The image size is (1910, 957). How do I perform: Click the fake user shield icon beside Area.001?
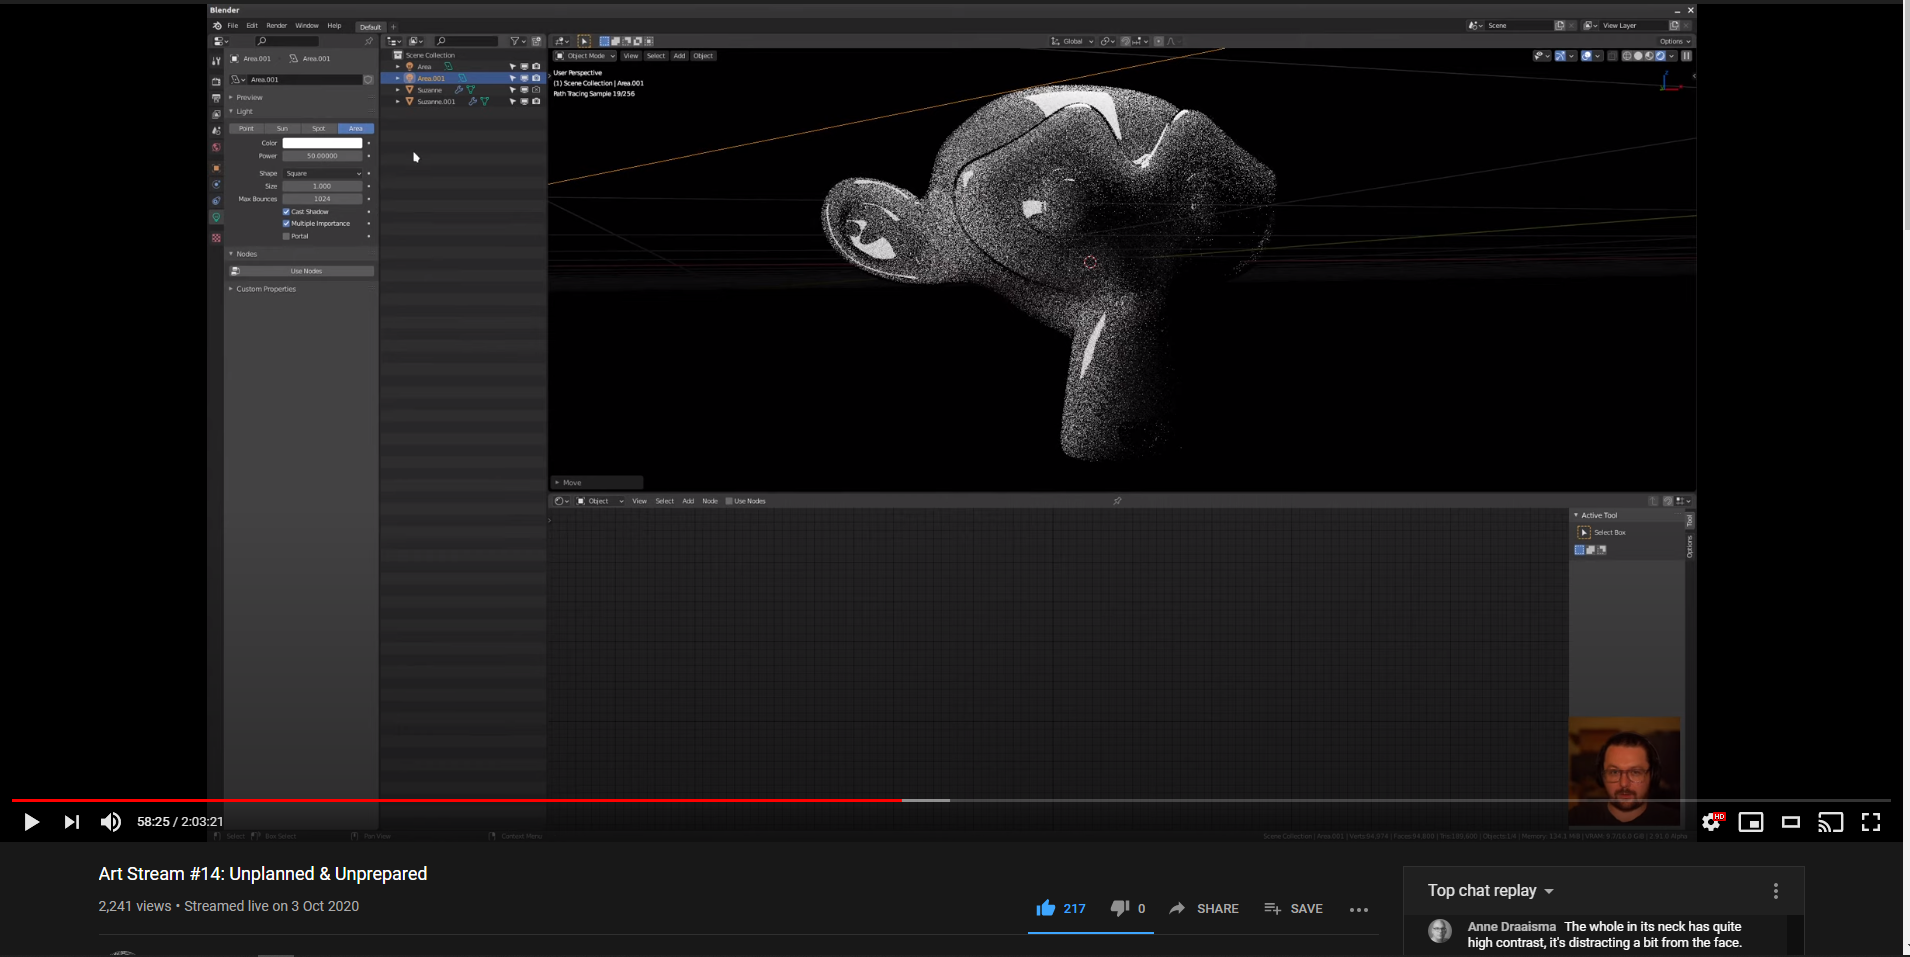368,79
